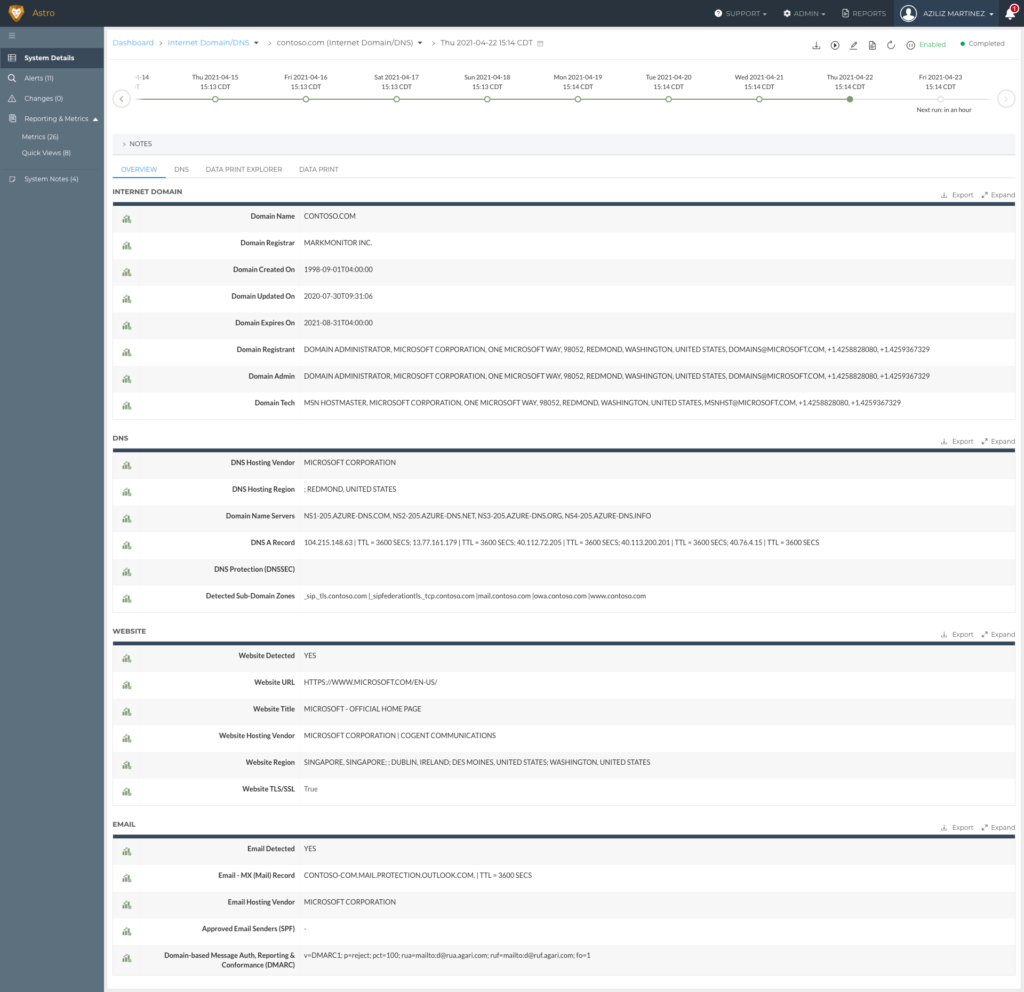Open the notifications bell
This screenshot has height=992, width=1024.
tap(1010, 13)
